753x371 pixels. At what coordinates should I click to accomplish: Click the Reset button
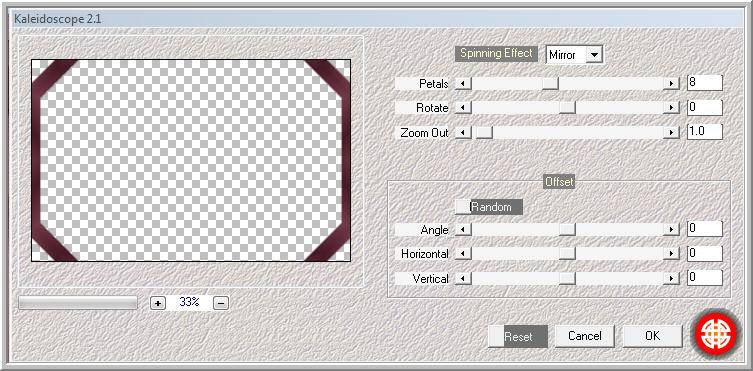(518, 336)
